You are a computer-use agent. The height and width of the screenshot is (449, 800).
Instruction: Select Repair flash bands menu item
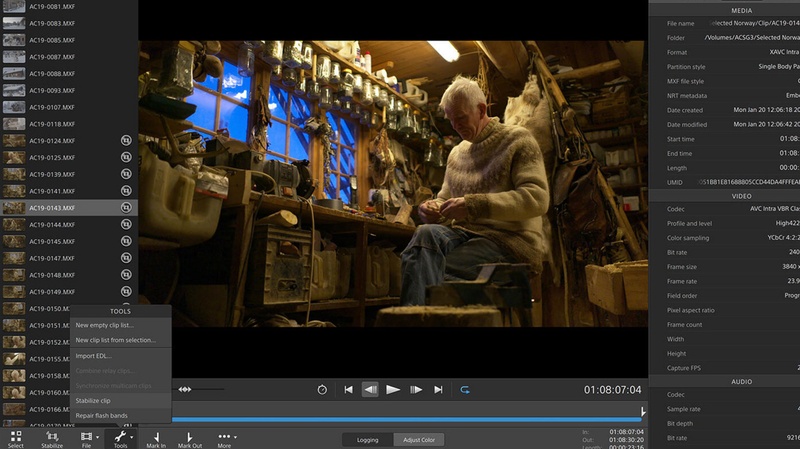pyautogui.click(x=101, y=415)
